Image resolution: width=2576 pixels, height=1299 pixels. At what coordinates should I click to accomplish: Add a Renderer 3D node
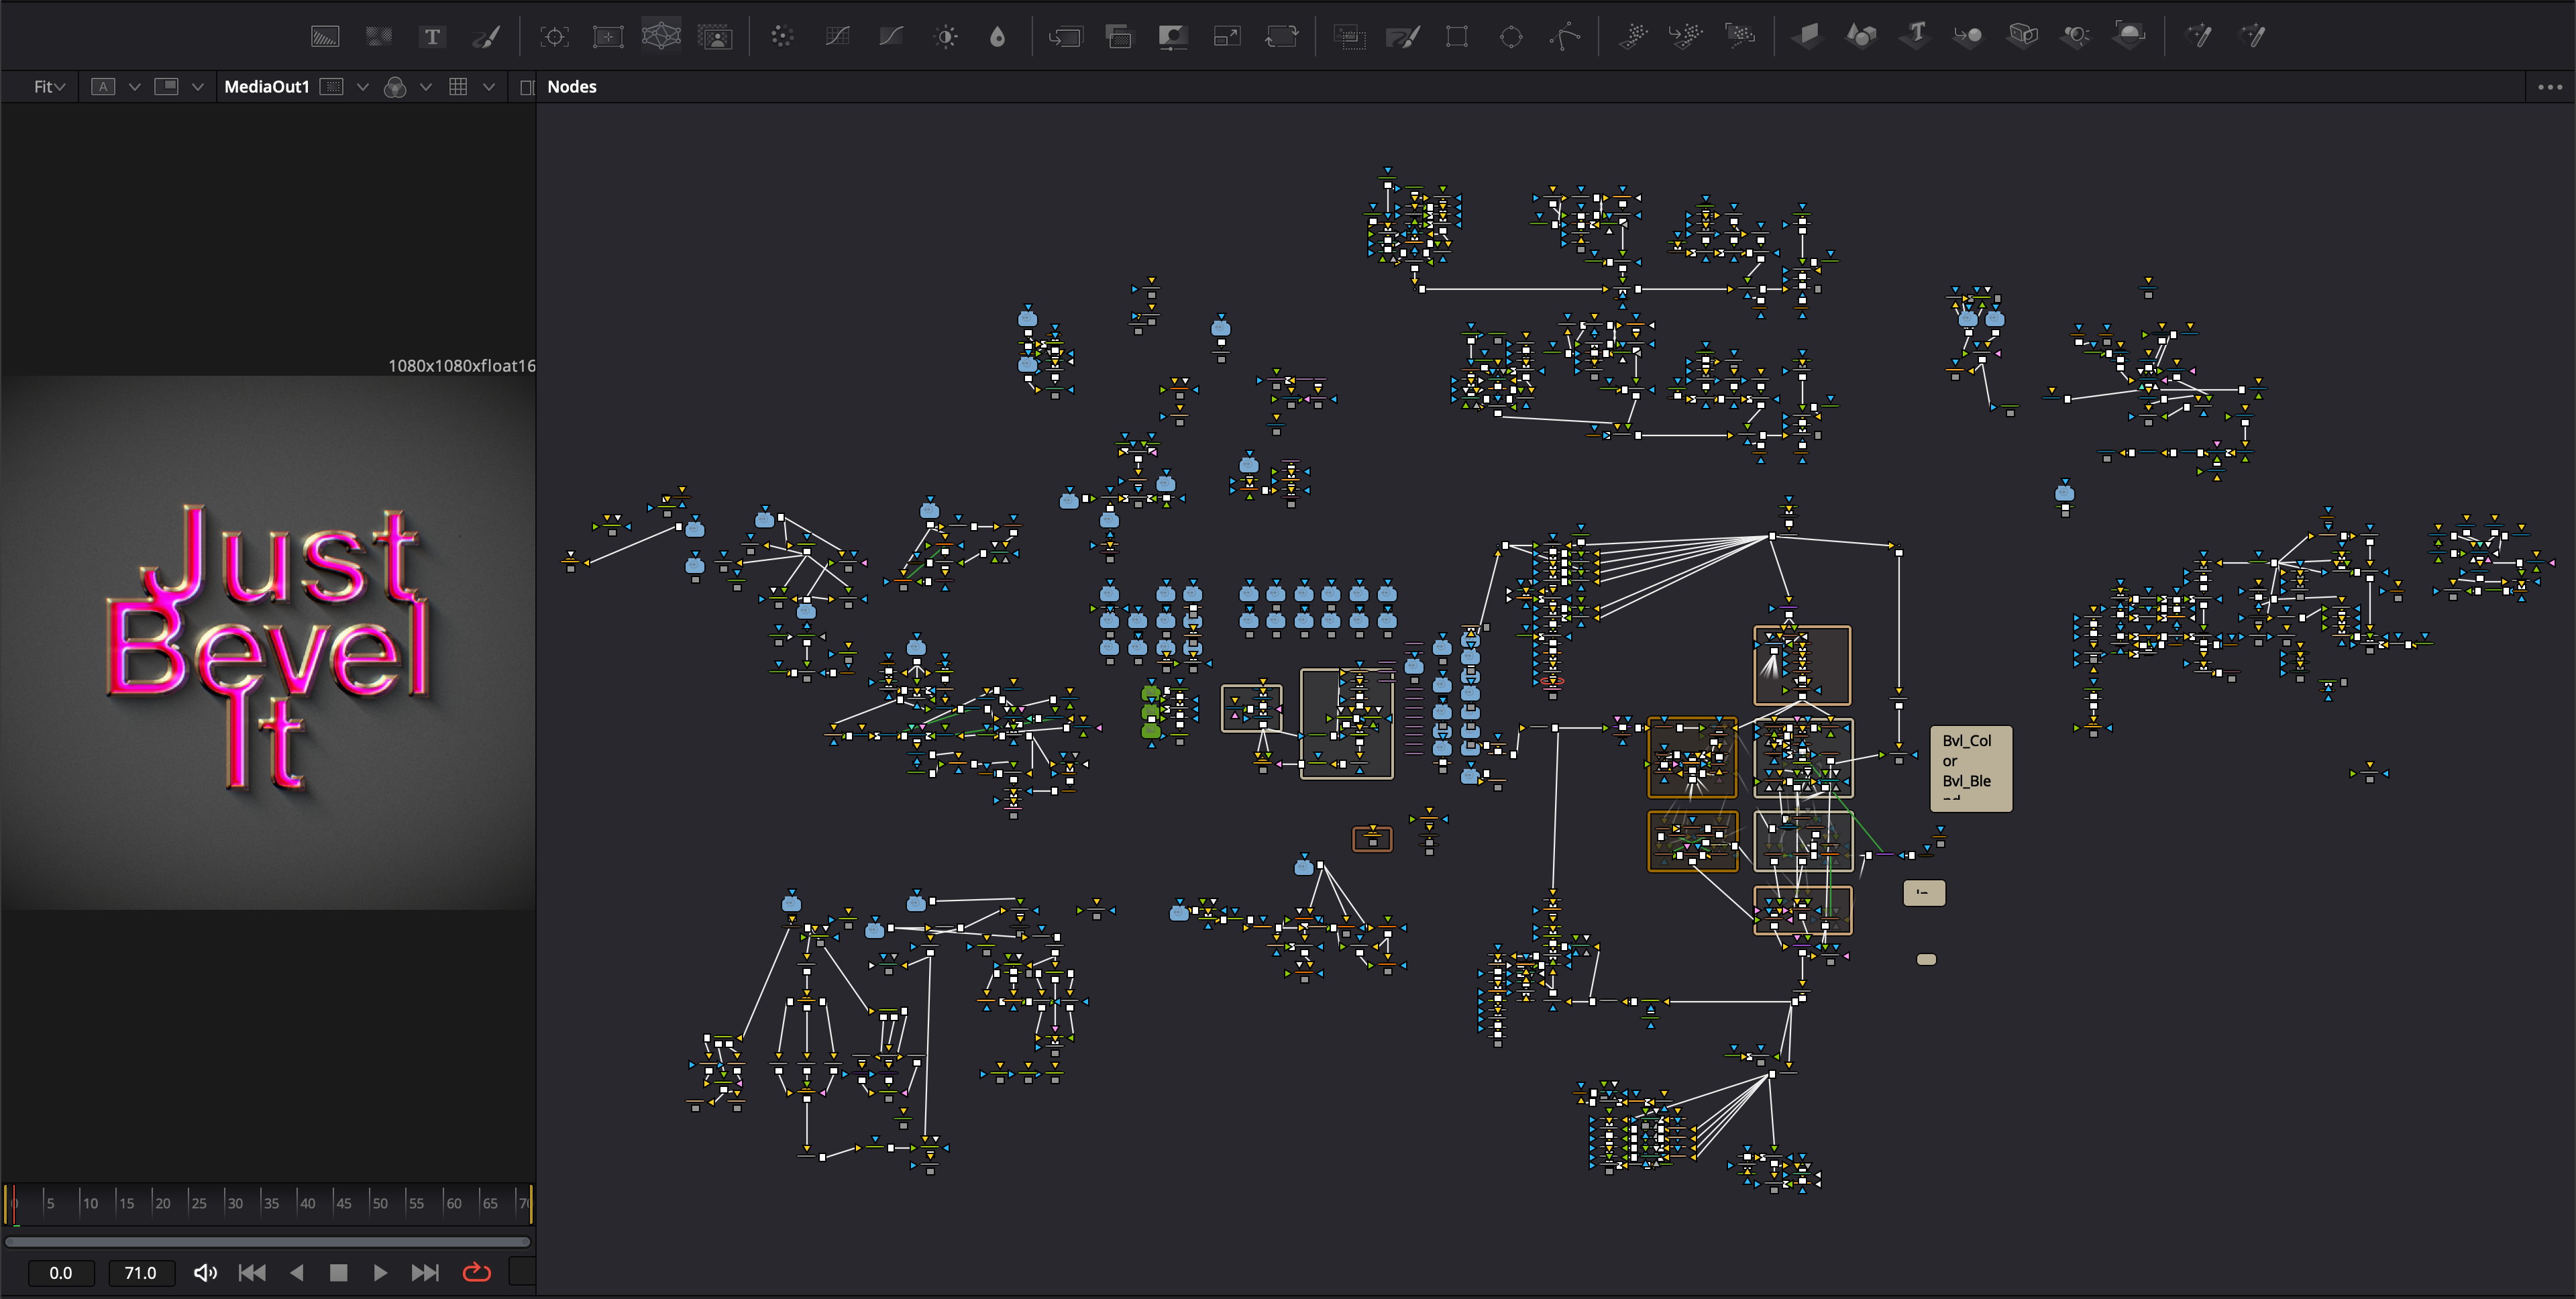[2130, 37]
